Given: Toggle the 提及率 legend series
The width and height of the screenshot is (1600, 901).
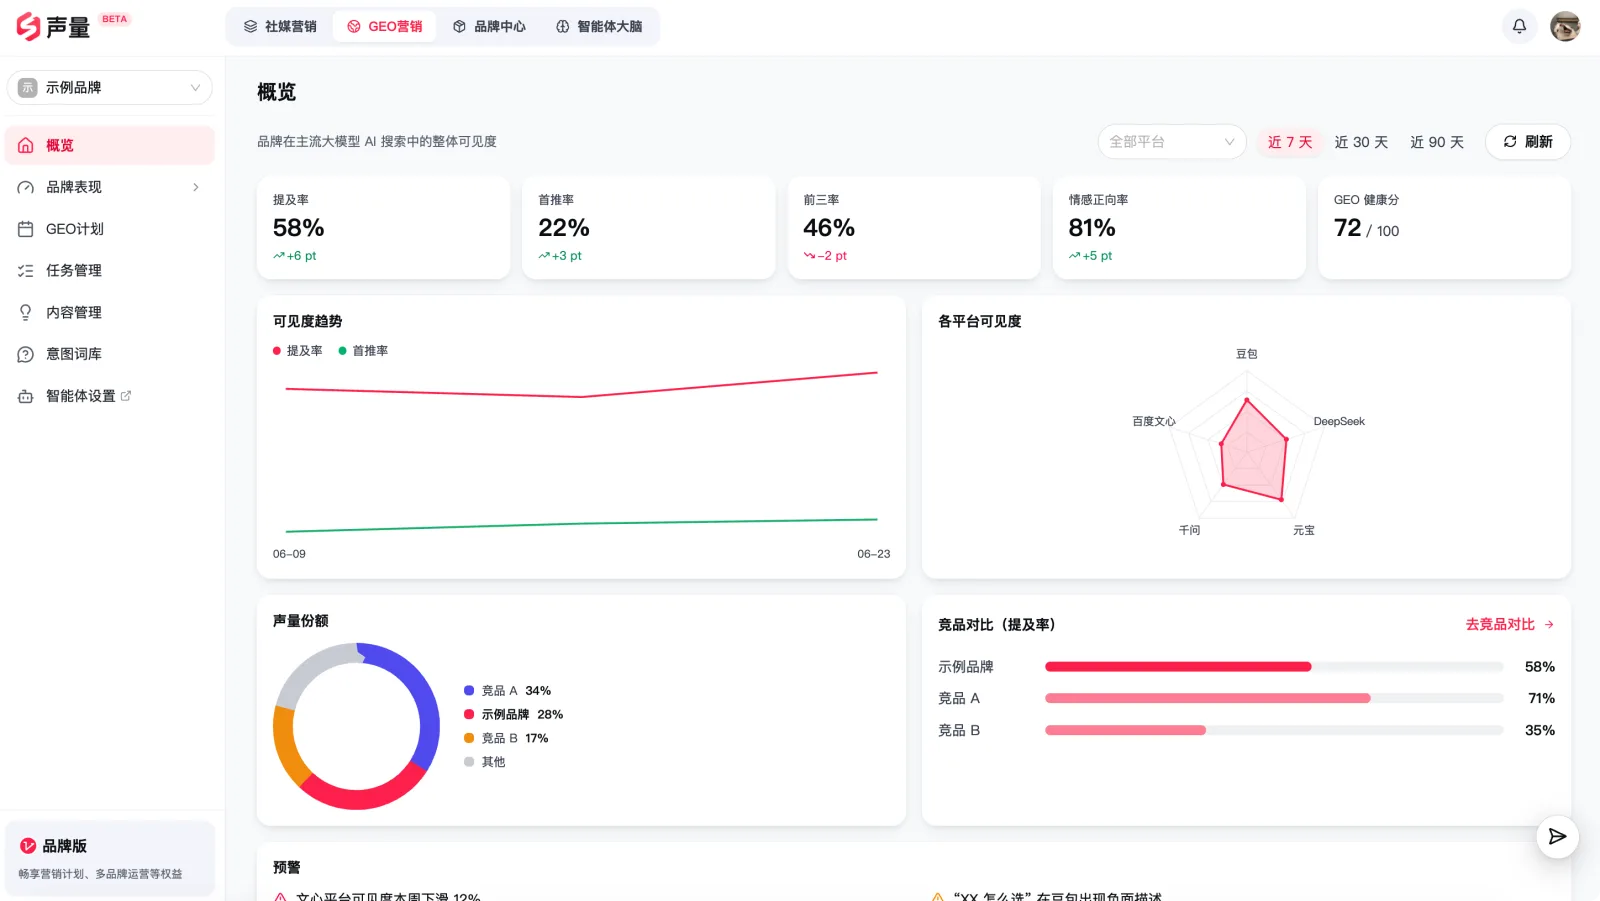Looking at the screenshot, I should [x=298, y=351].
